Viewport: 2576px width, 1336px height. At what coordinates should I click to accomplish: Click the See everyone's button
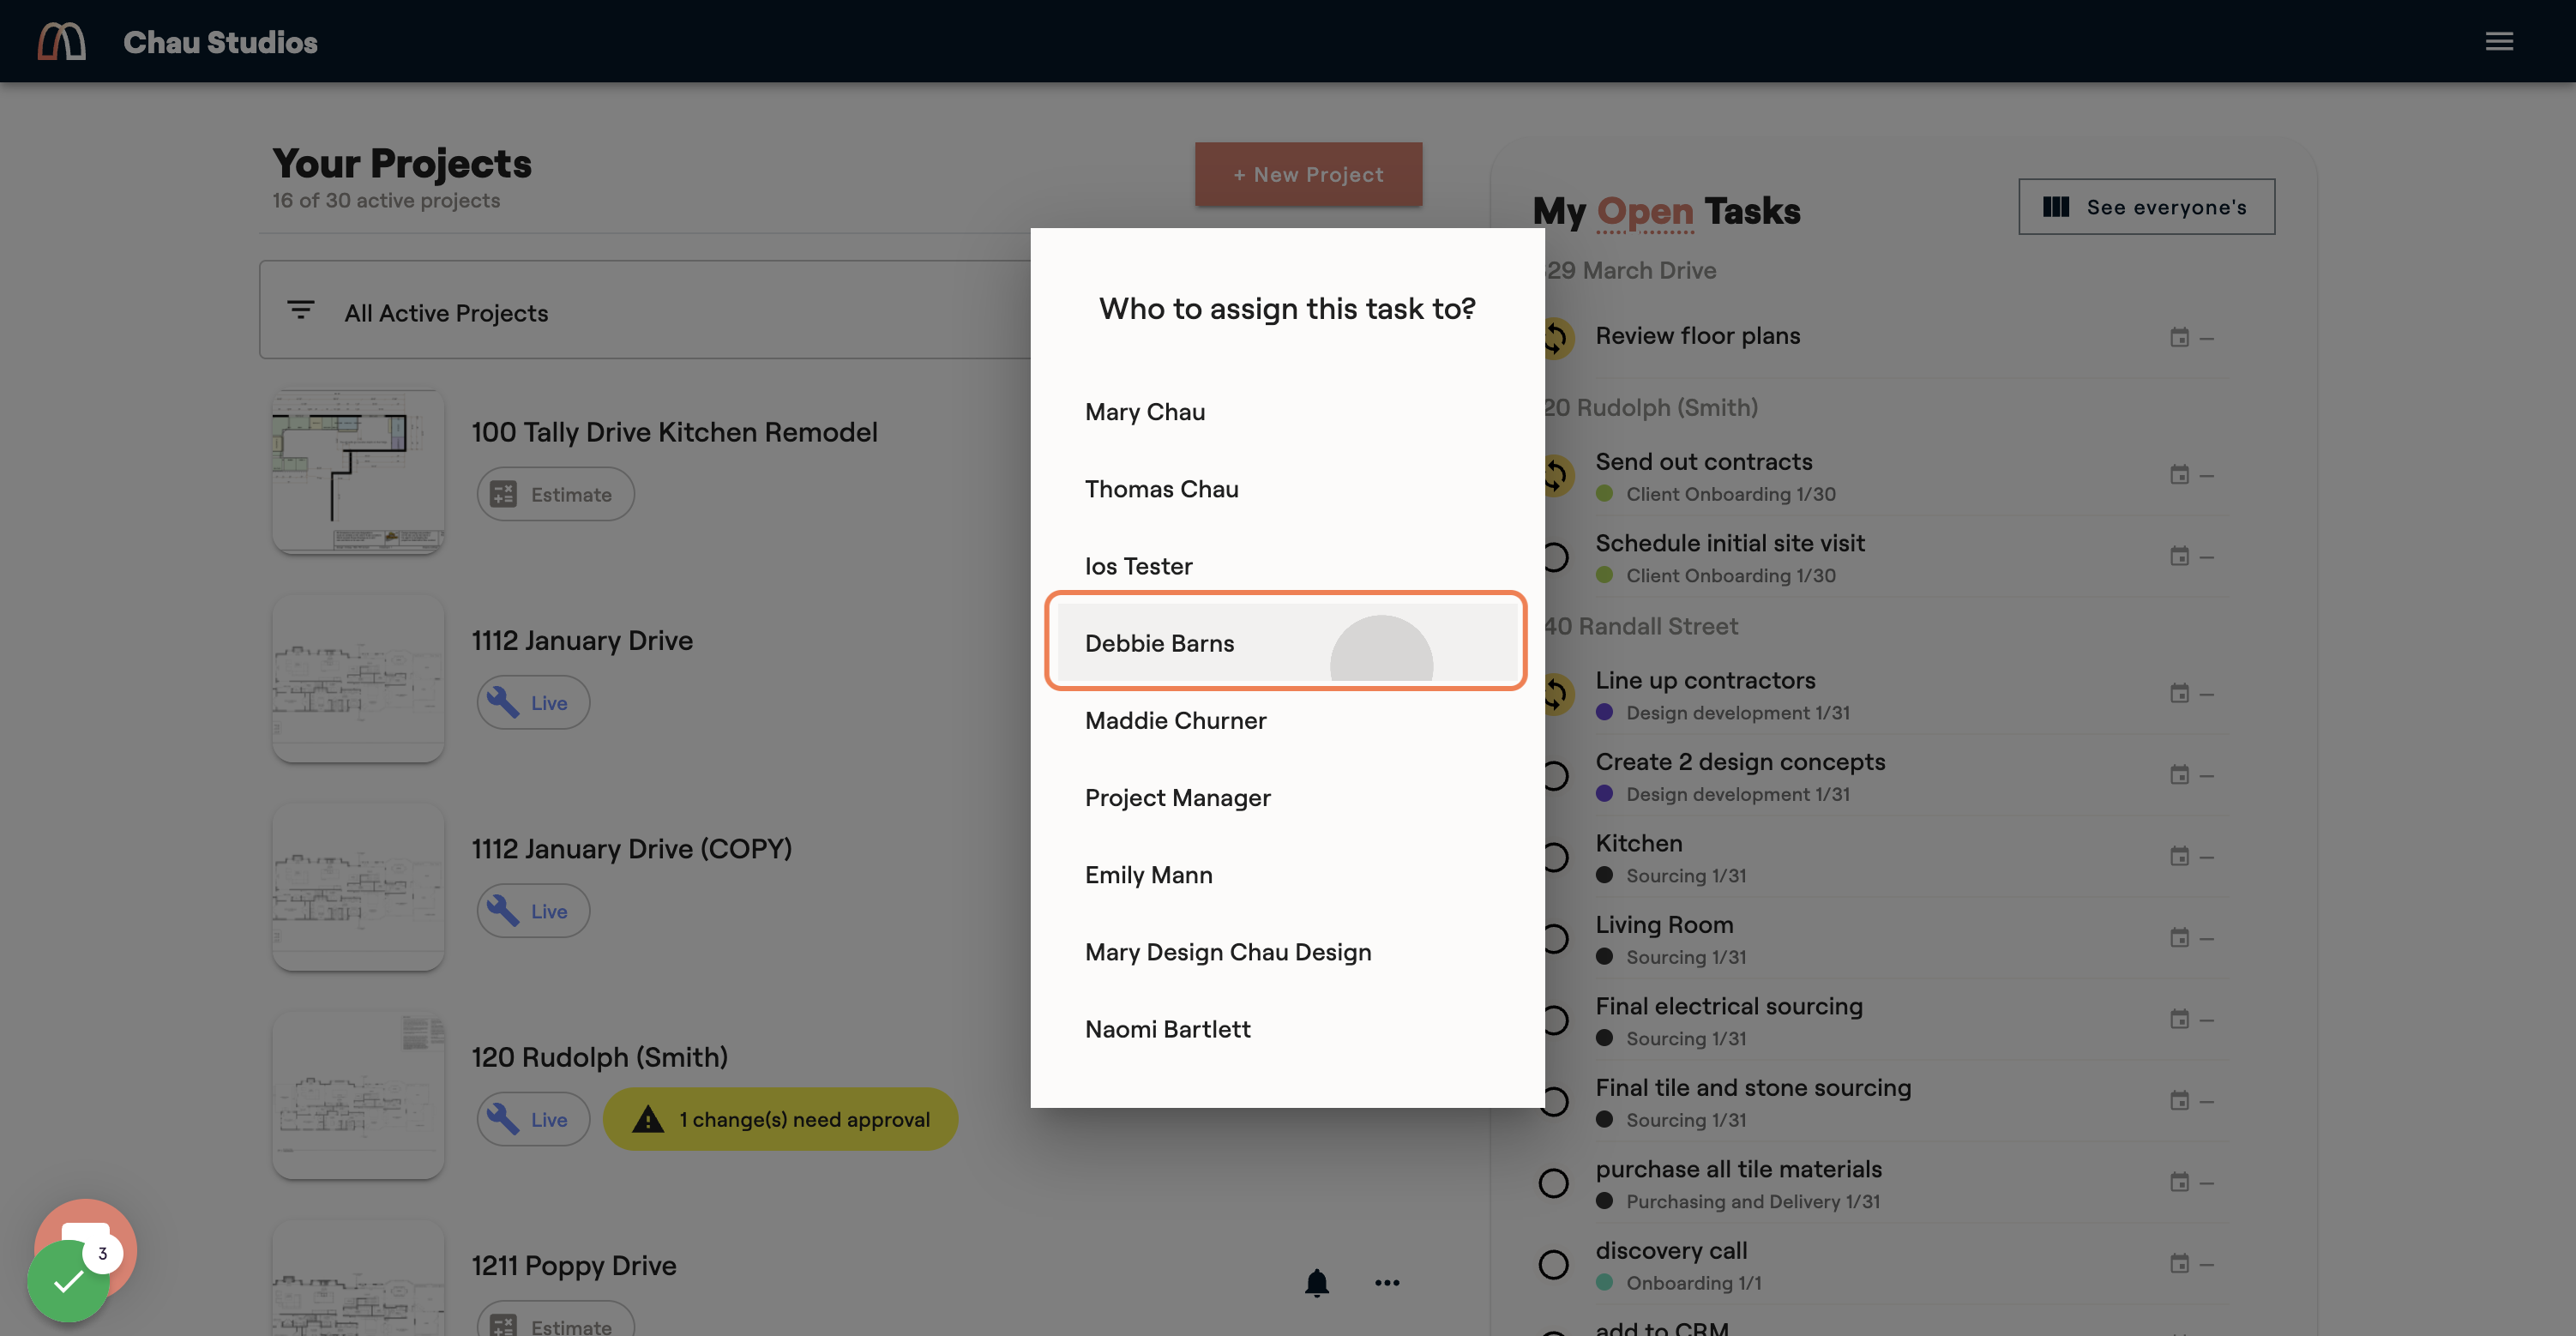pos(2146,207)
